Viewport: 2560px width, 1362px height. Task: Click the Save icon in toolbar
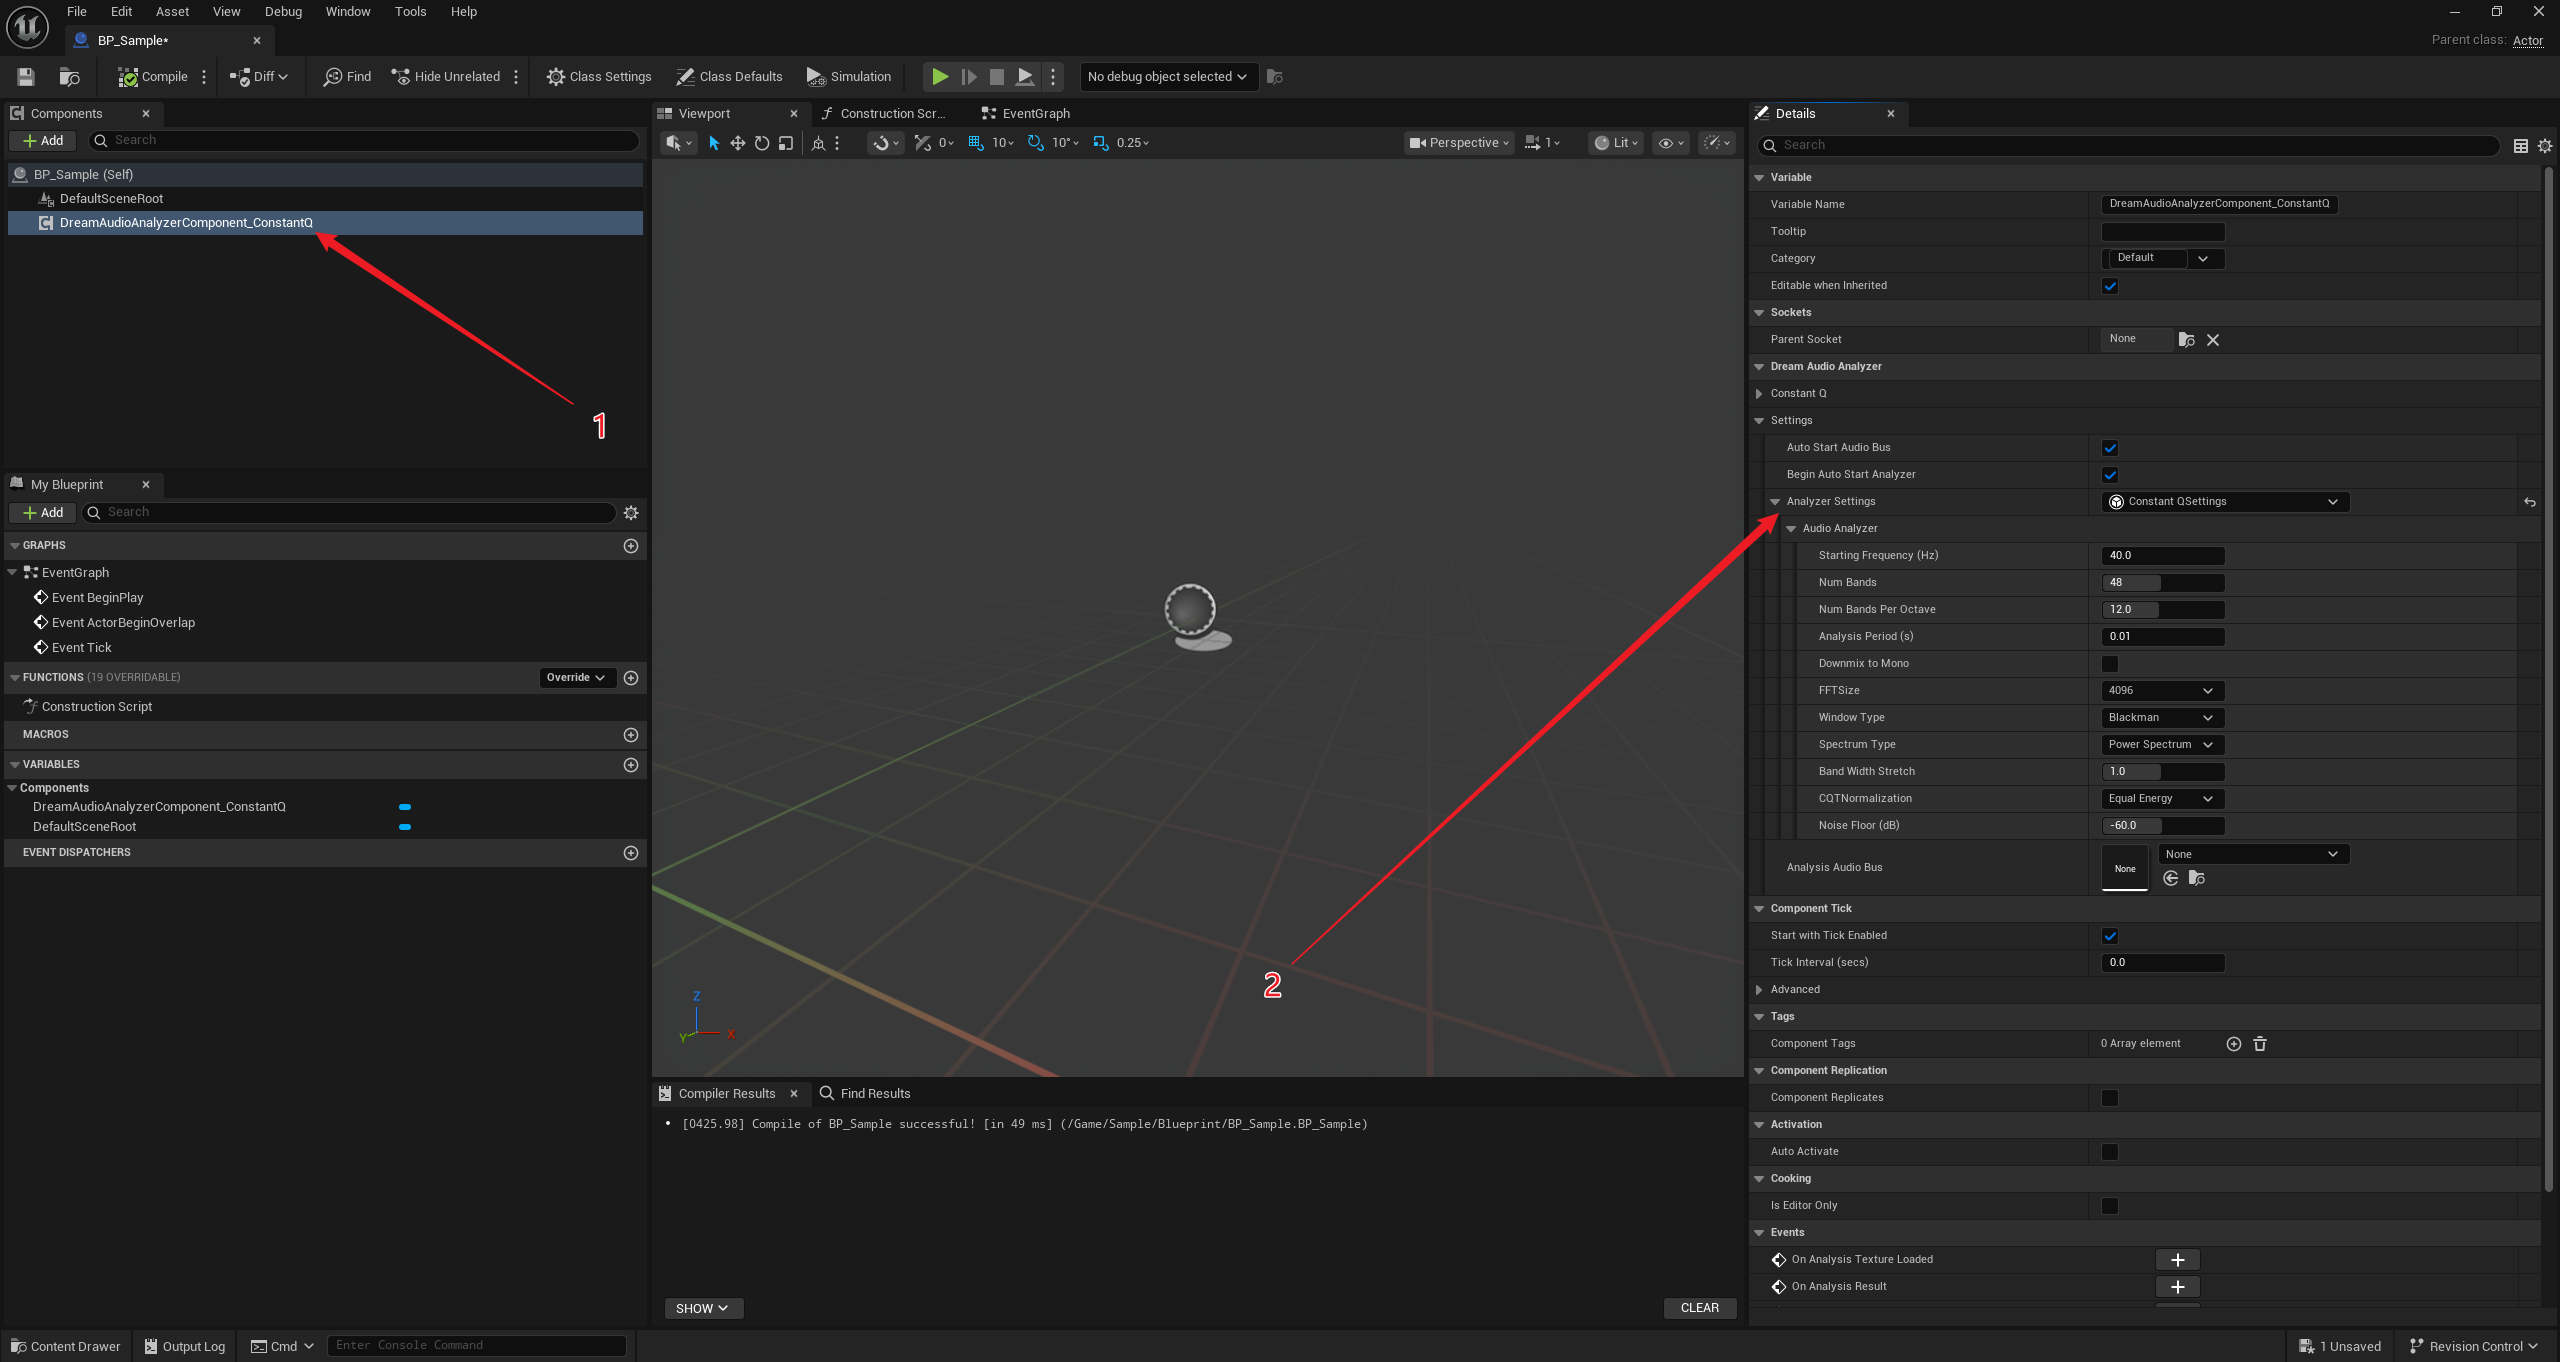pyautogui.click(x=26, y=77)
